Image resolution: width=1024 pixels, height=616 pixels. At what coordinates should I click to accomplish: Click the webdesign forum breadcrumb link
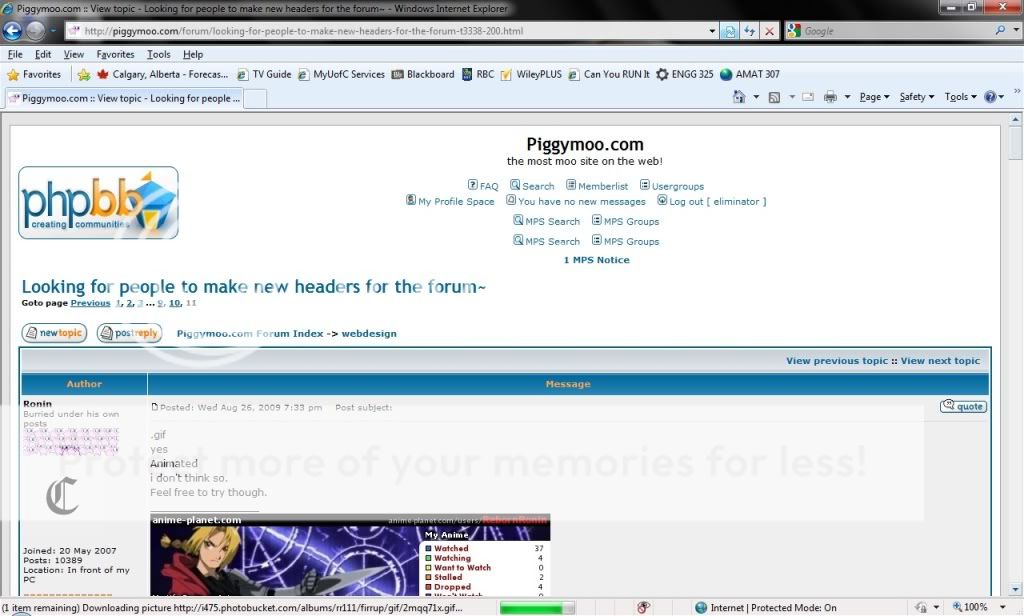click(x=369, y=333)
